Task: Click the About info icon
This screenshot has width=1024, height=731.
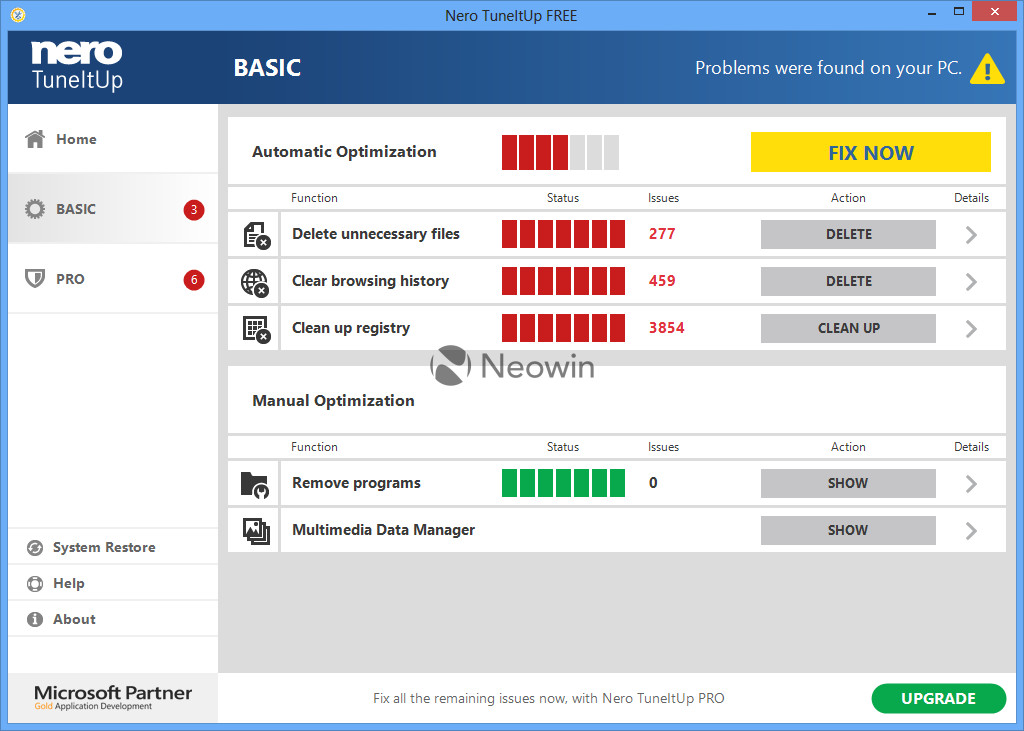Action: coord(35,619)
